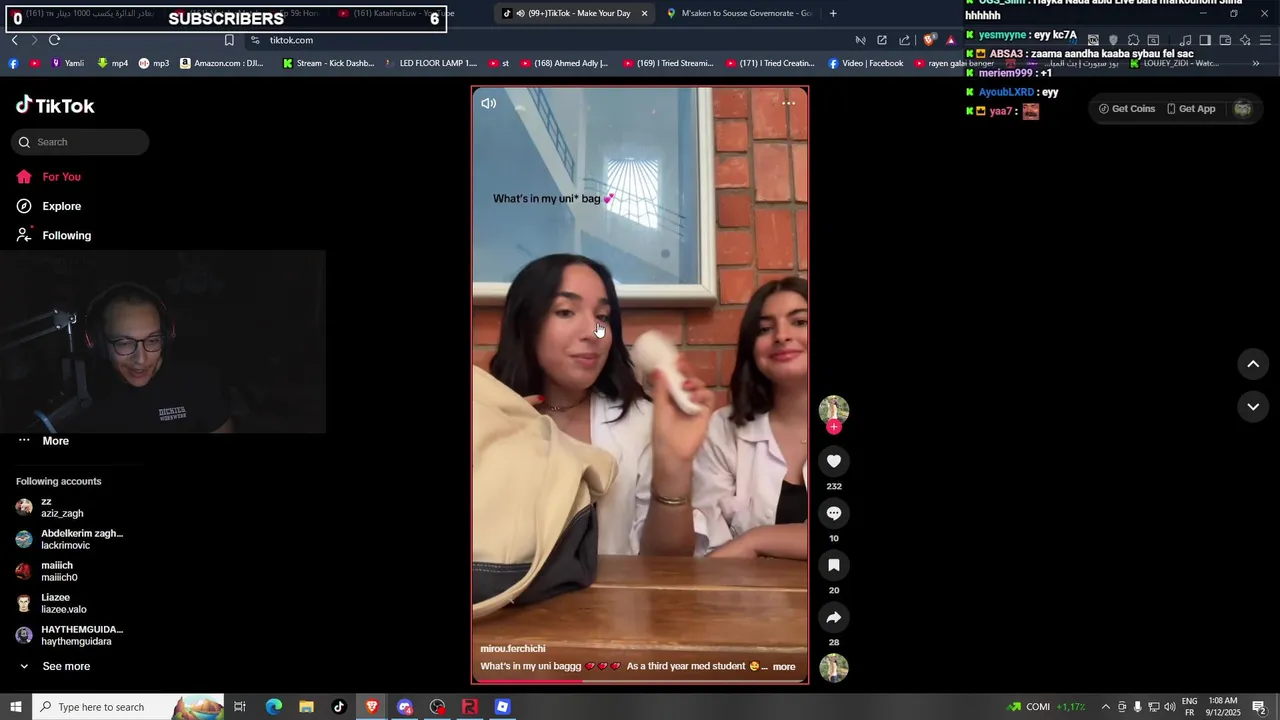Open a new browser tab

833,13
